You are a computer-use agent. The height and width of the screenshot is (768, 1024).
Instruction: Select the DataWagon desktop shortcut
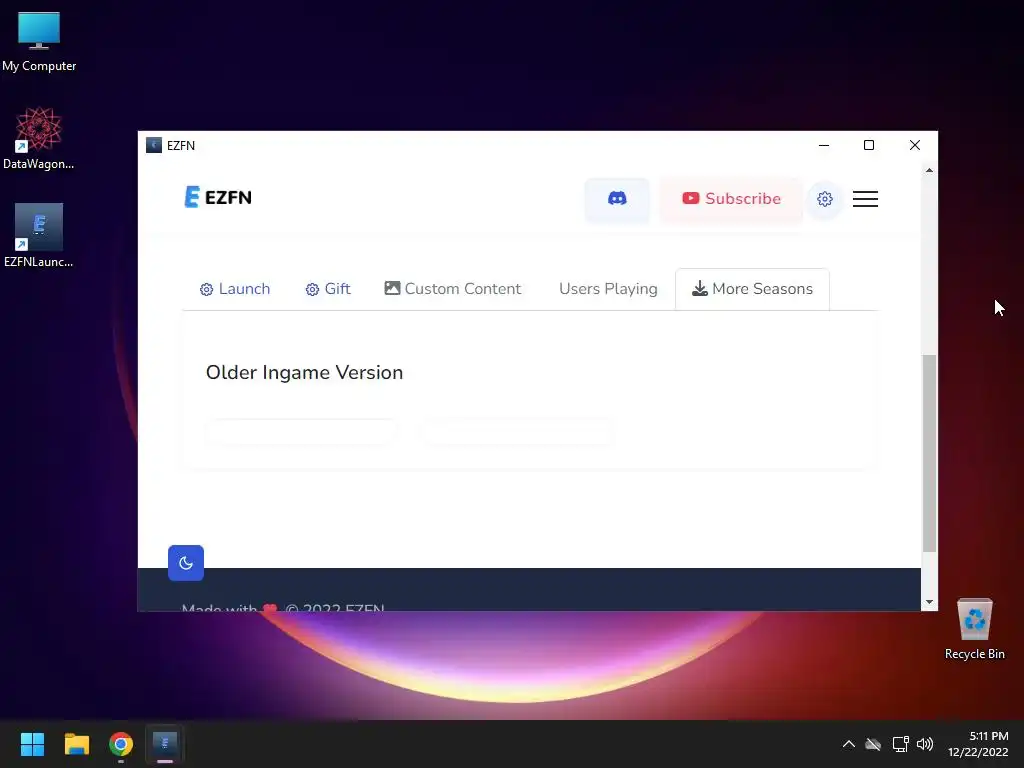click(39, 138)
